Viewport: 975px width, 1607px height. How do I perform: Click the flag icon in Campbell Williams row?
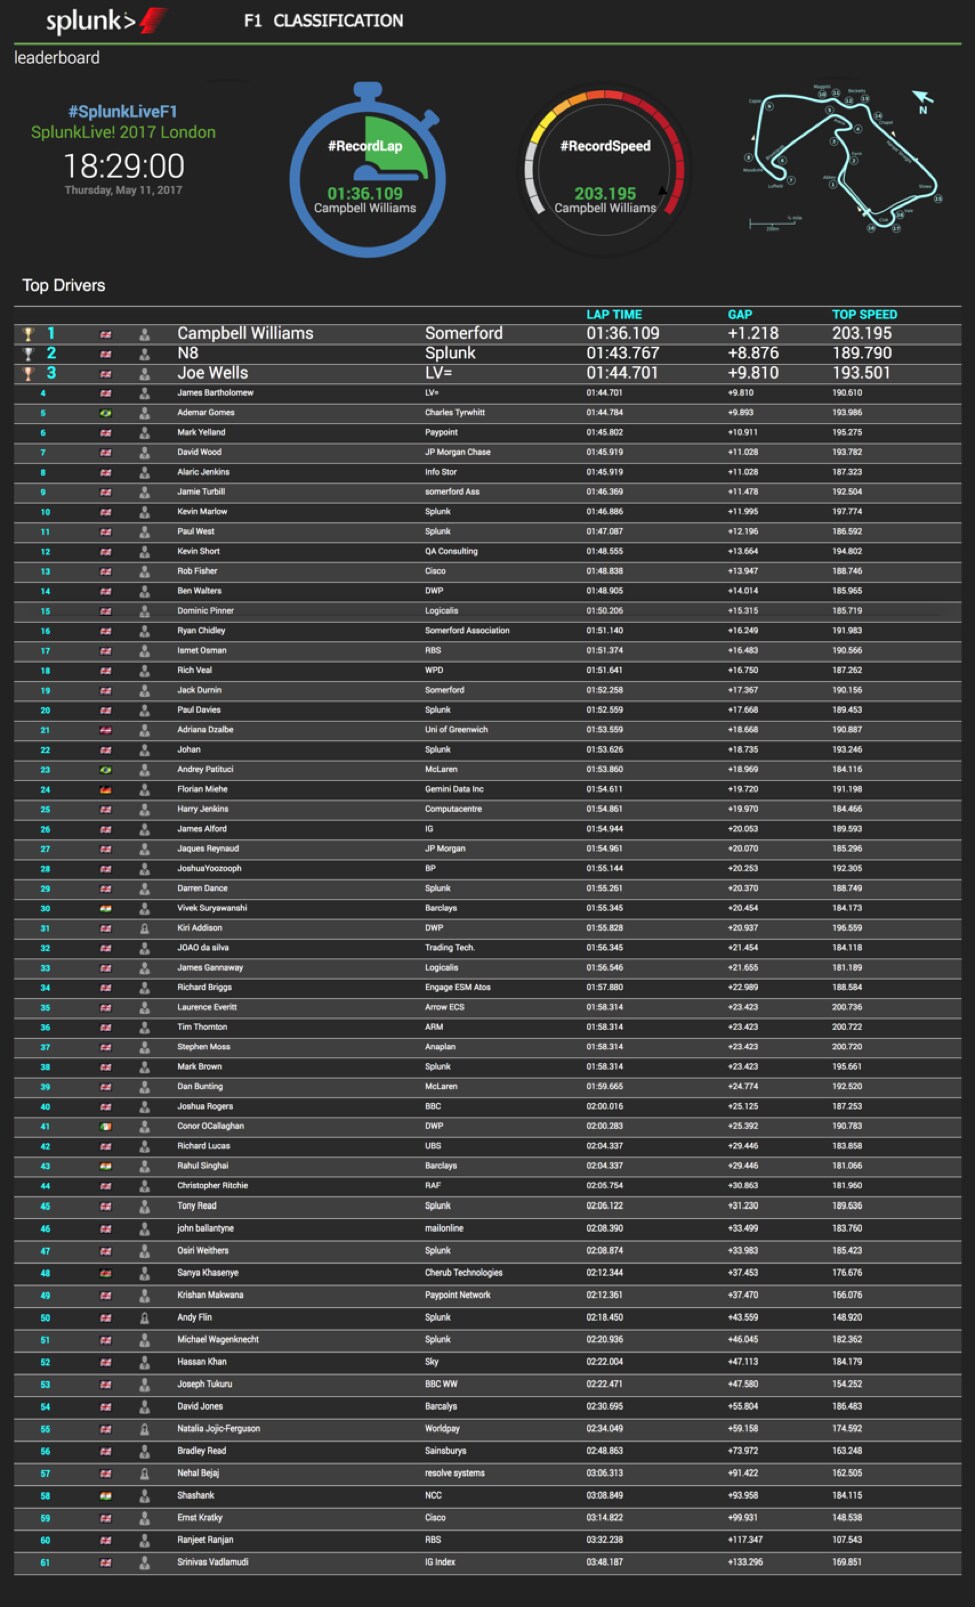(x=106, y=334)
